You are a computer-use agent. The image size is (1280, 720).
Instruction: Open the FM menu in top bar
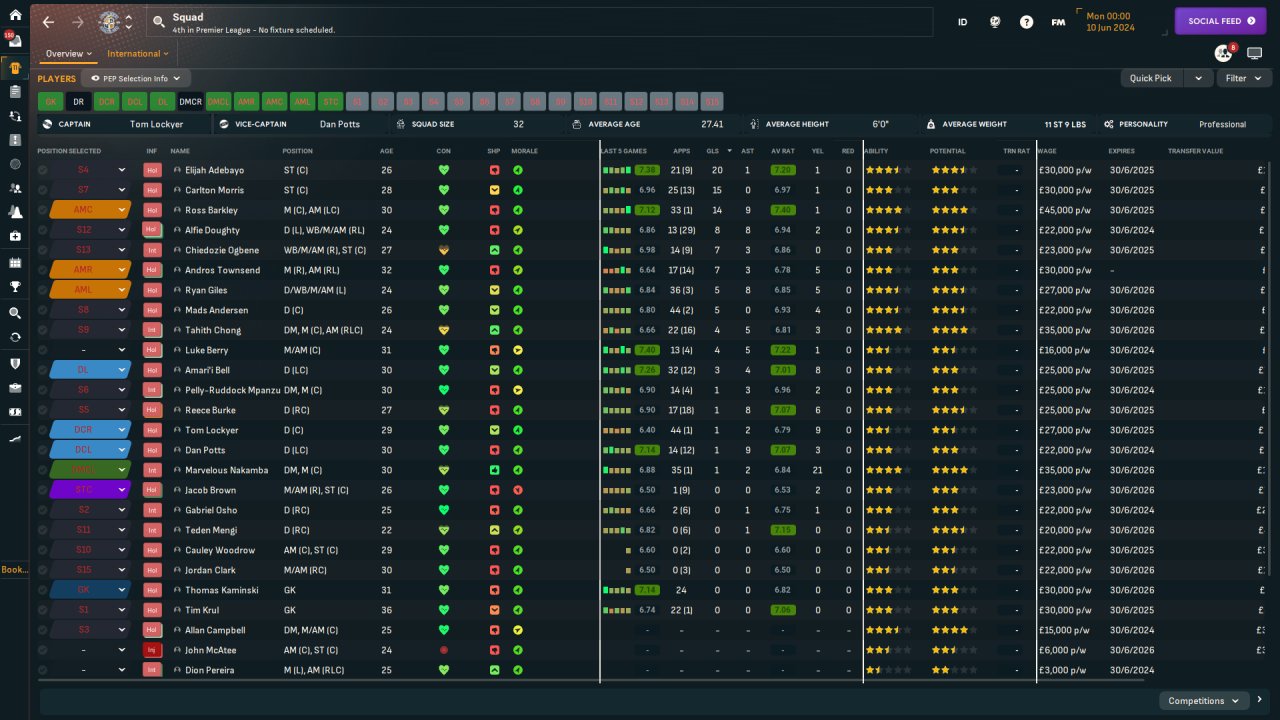tap(1058, 22)
